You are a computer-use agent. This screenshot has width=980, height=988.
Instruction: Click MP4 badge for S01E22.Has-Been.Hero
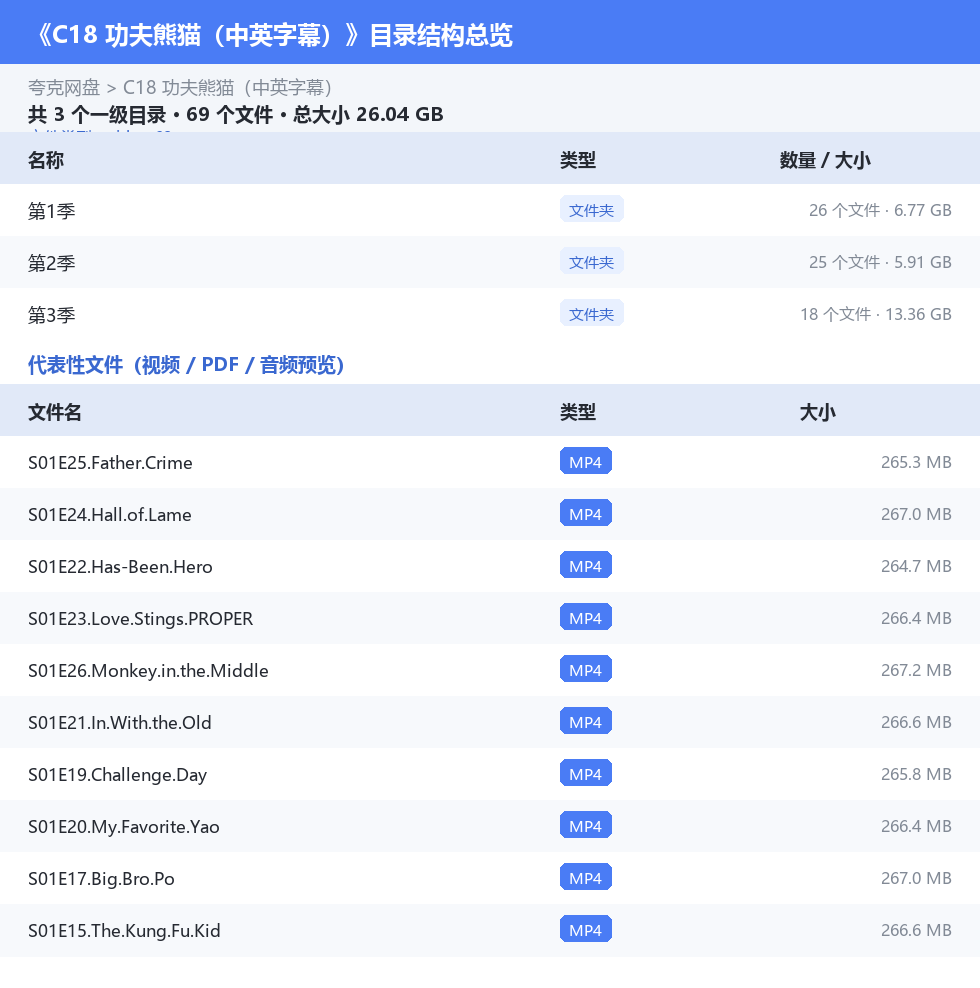[585, 566]
